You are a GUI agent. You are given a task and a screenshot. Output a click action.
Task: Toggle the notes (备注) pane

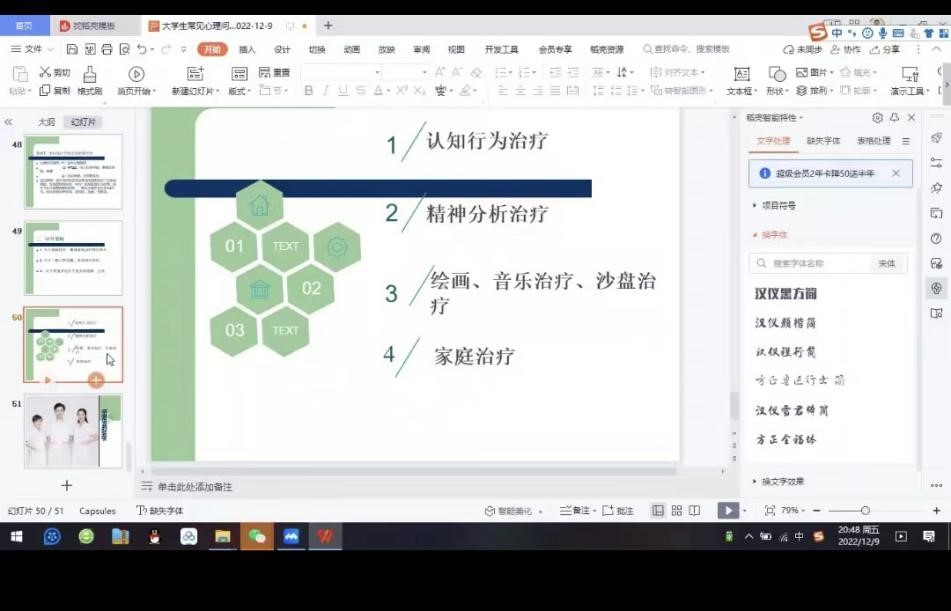tap(577, 511)
